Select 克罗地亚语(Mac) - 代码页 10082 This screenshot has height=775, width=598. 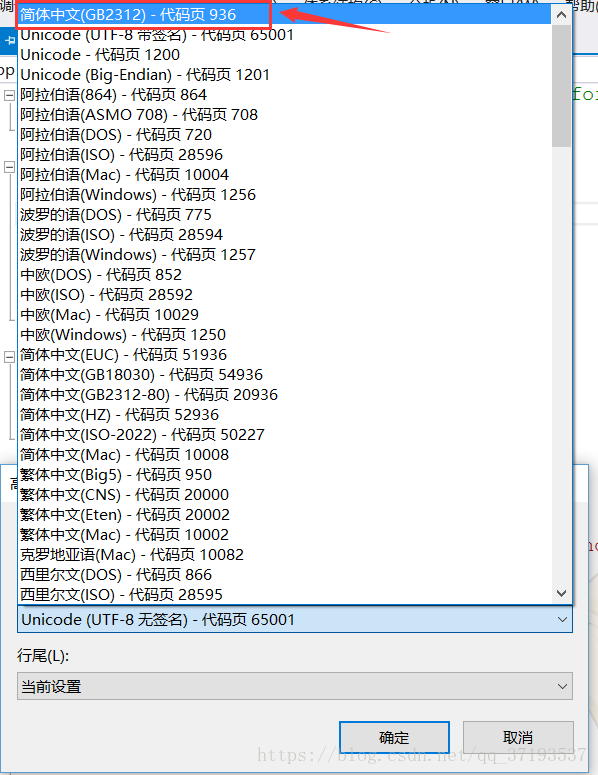coord(285,555)
